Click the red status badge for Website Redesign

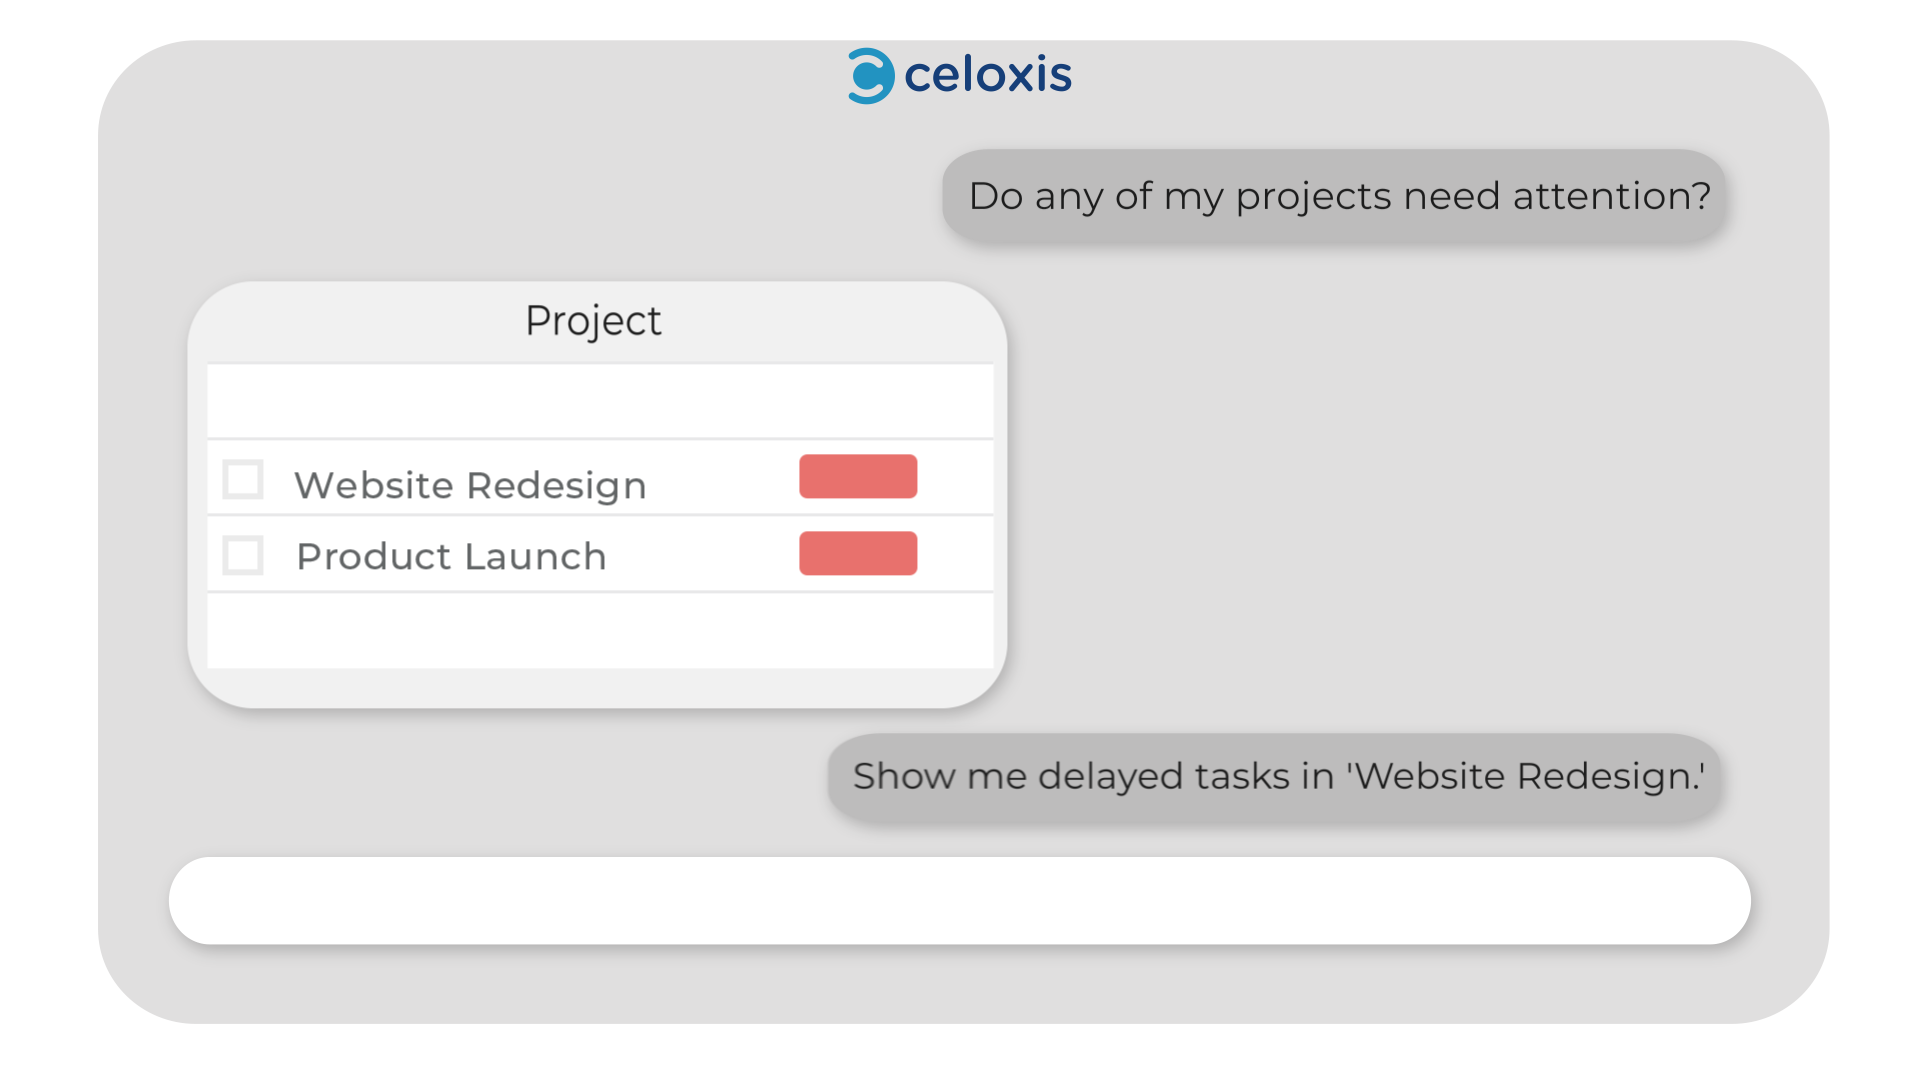[857, 476]
